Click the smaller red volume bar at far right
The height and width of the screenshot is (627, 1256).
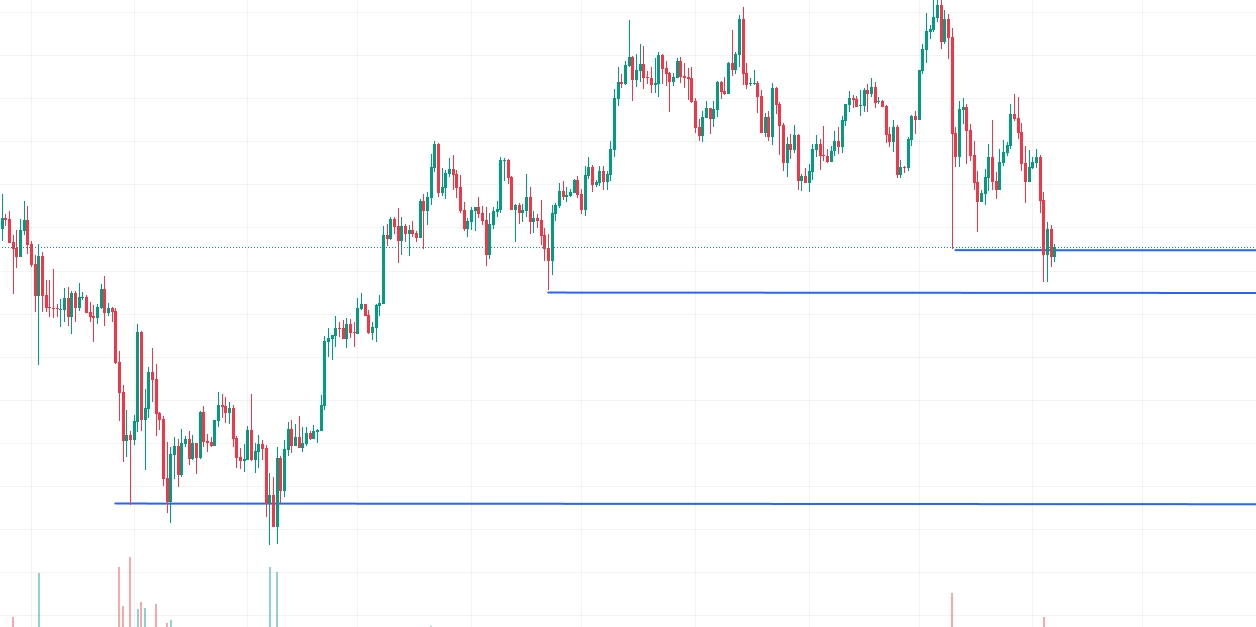(1043, 621)
